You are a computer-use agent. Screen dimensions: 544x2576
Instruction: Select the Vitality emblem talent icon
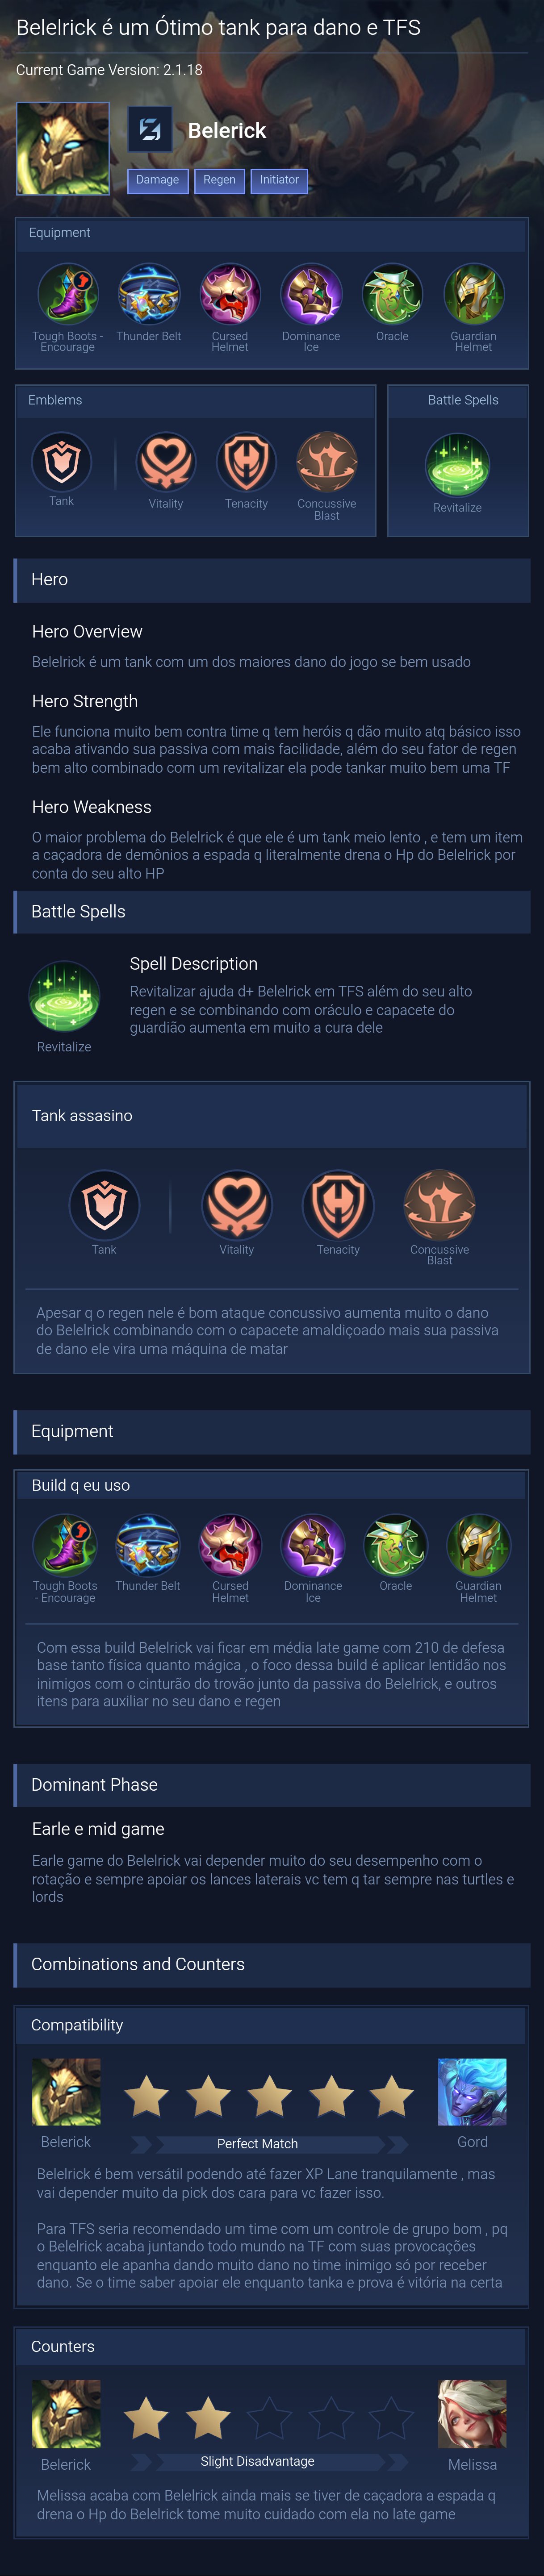(166, 462)
